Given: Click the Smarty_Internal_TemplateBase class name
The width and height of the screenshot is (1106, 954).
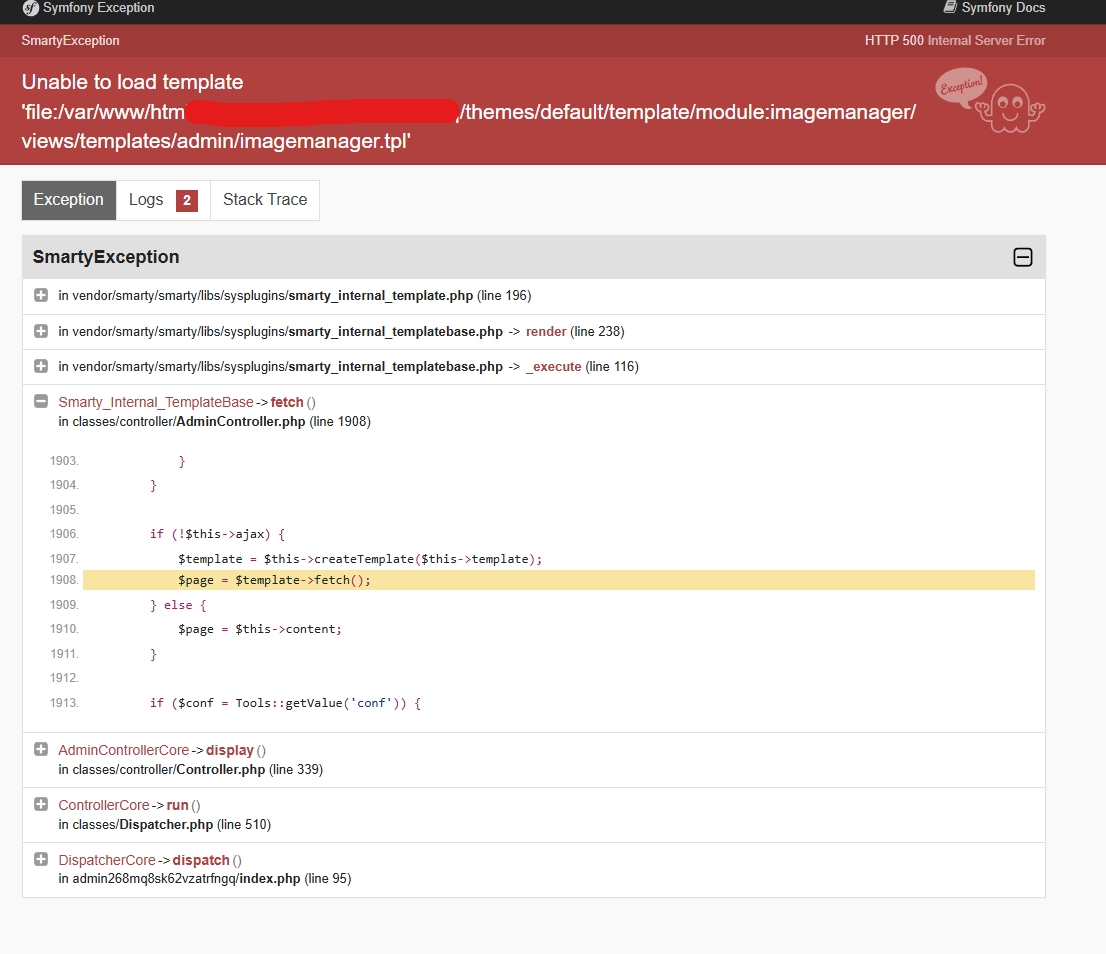Looking at the screenshot, I should point(156,403).
